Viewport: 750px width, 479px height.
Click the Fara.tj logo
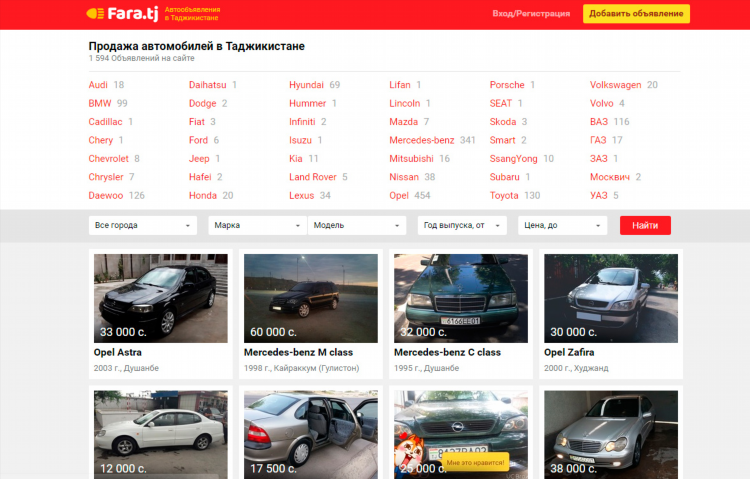click(122, 13)
